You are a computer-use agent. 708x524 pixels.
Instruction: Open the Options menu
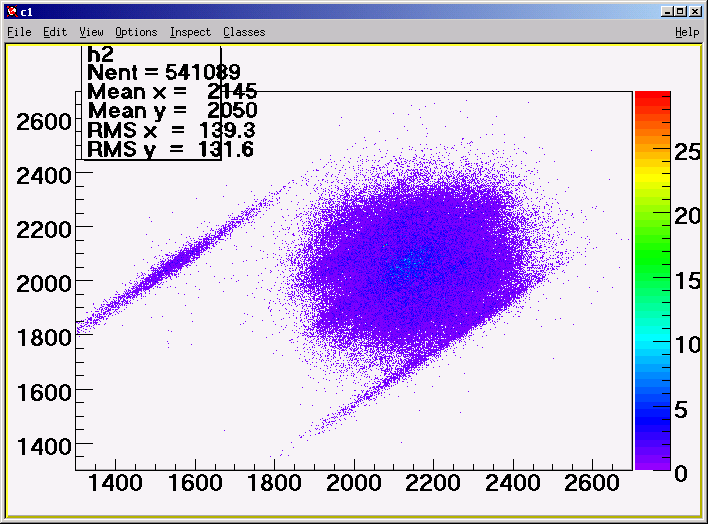click(x=136, y=32)
